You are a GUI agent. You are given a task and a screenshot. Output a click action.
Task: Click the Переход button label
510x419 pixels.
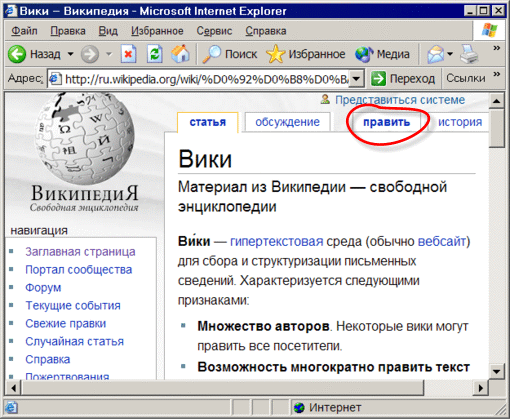pos(412,79)
